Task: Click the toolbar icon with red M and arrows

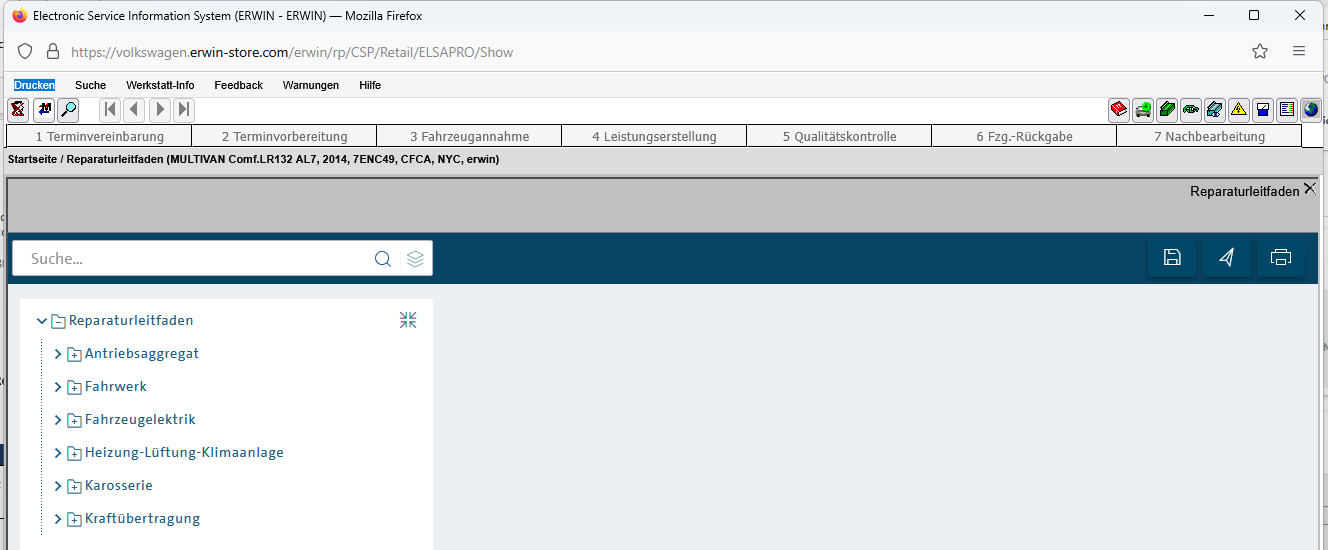Action: click(x=43, y=110)
